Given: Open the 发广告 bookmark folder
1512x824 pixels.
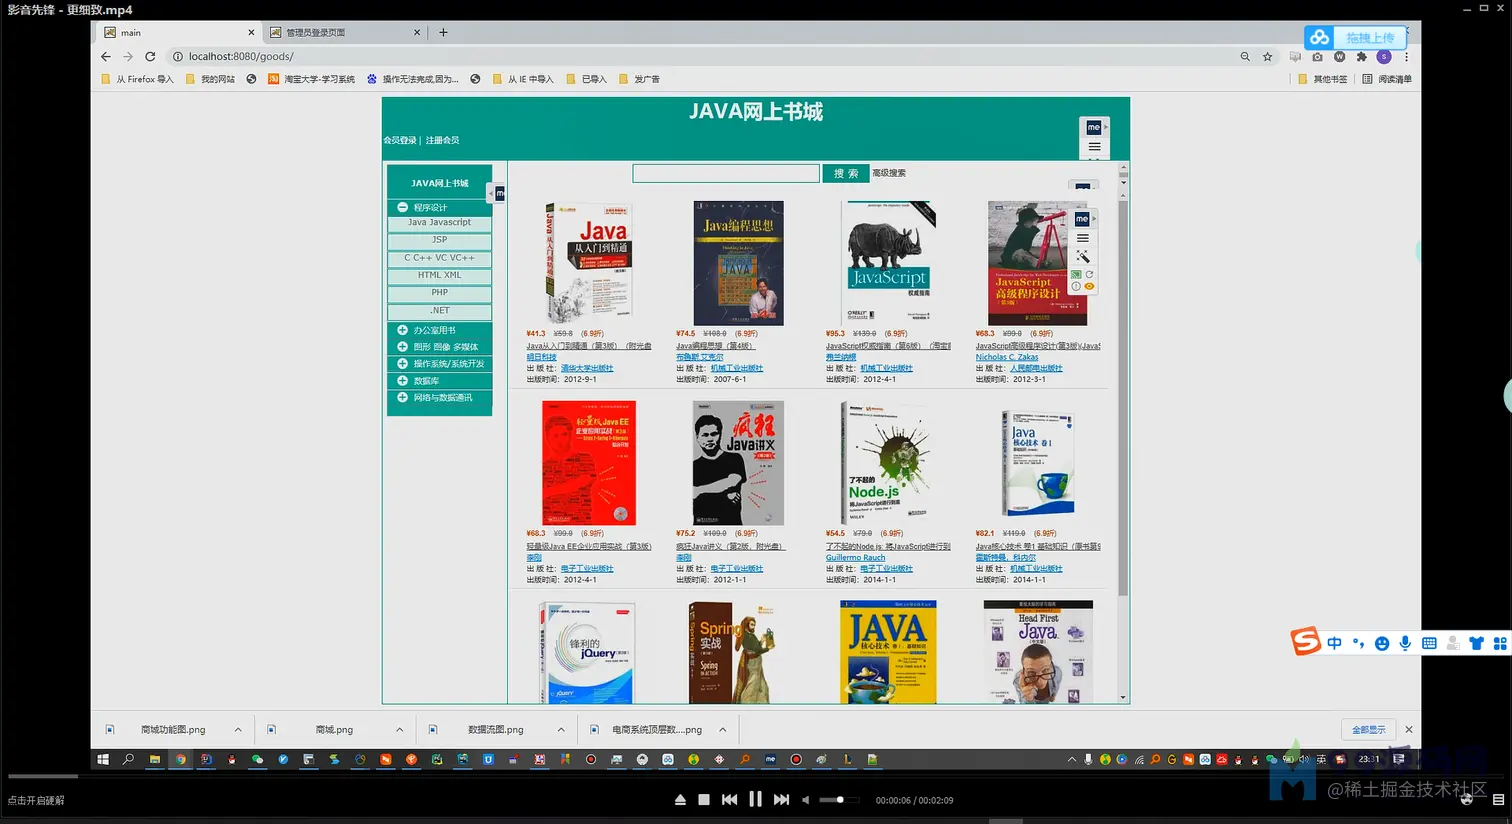Looking at the screenshot, I should tap(639, 79).
